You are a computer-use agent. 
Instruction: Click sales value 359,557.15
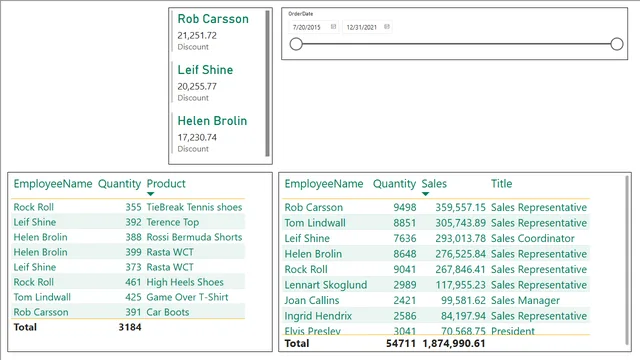click(x=460, y=207)
